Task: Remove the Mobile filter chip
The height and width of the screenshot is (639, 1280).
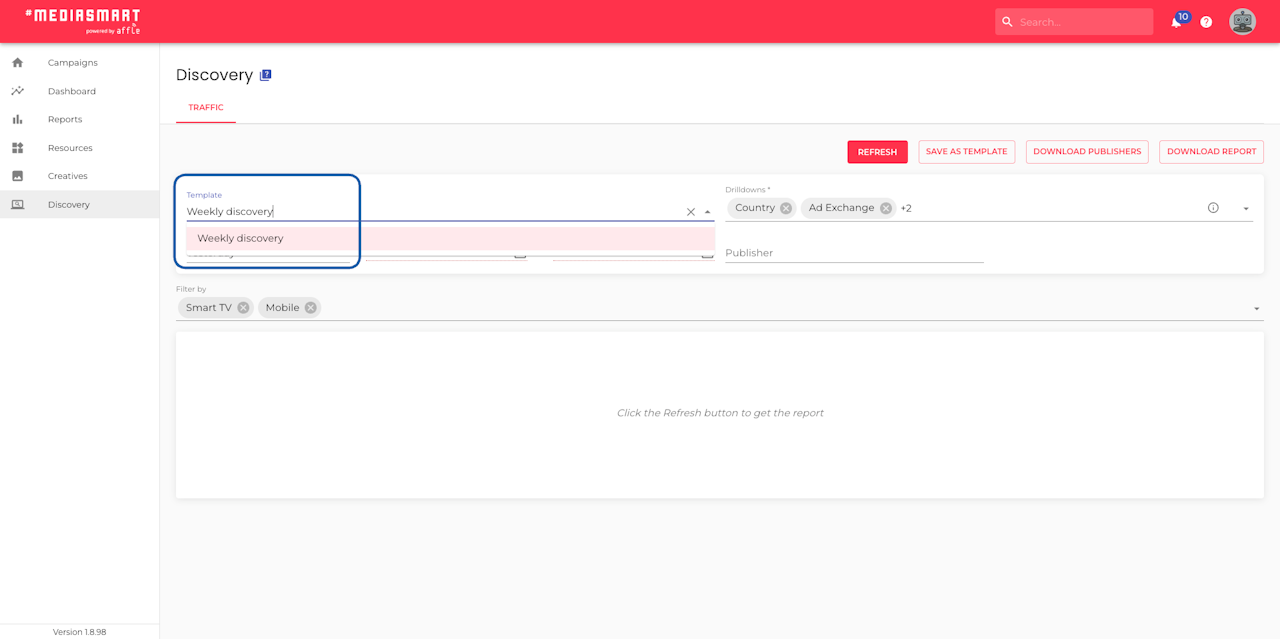Action: 311,308
